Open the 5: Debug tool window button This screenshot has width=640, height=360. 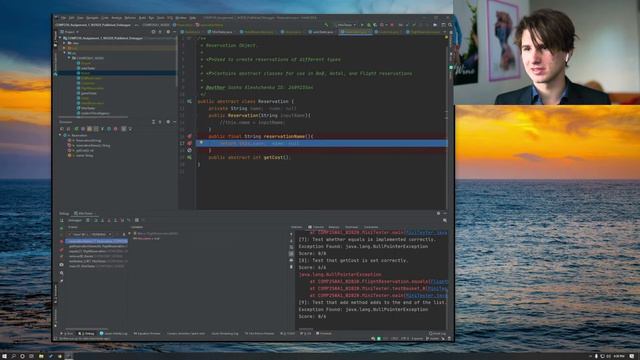[87, 333]
